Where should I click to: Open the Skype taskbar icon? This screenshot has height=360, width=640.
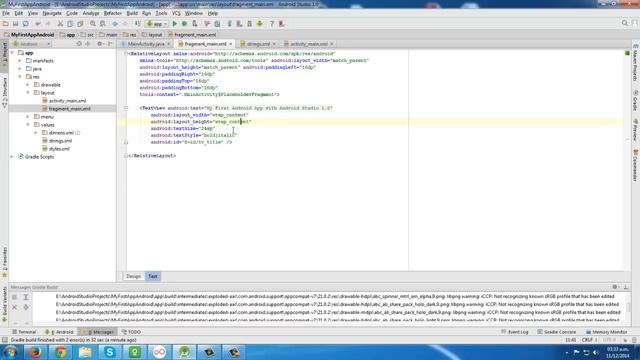(110, 352)
